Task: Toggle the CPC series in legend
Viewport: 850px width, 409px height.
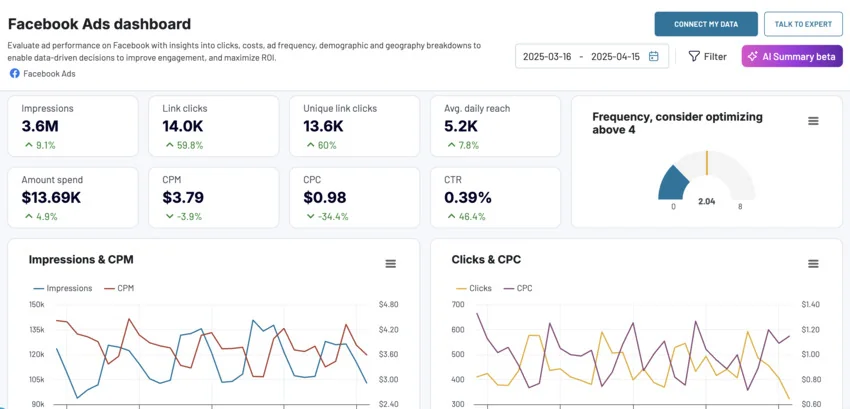Action: point(518,288)
